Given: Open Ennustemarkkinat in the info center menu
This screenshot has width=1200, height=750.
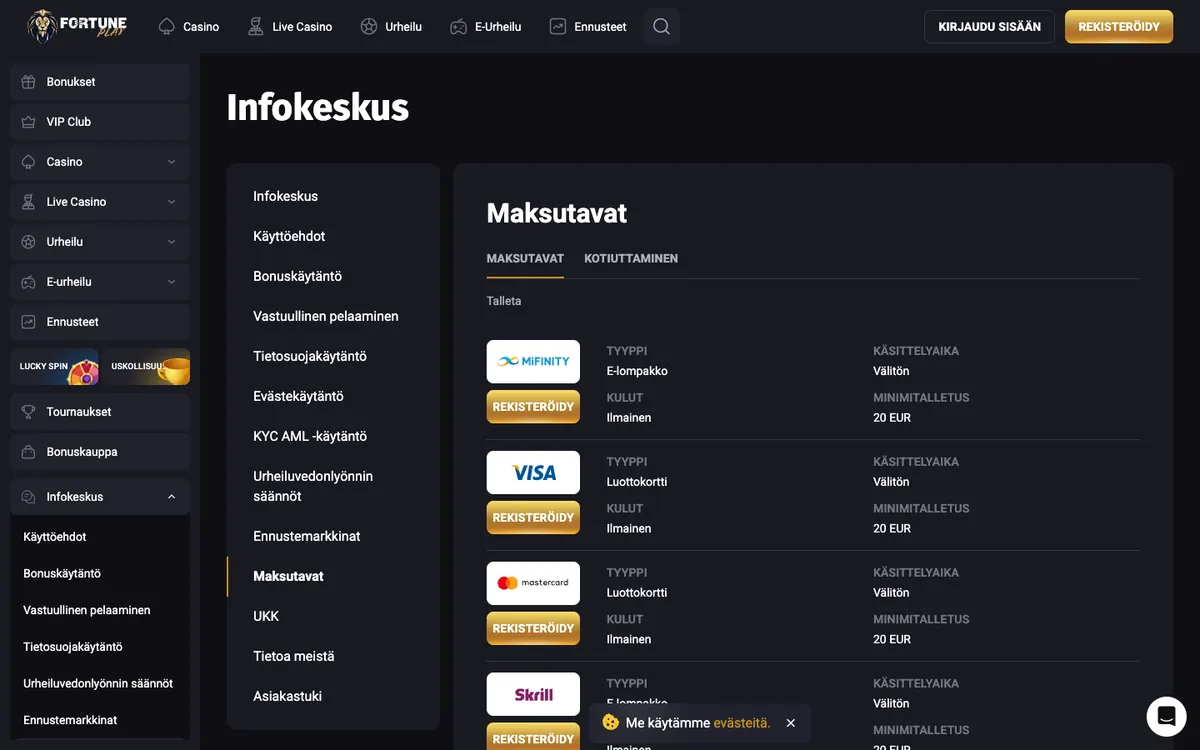Looking at the screenshot, I should coord(307,536).
